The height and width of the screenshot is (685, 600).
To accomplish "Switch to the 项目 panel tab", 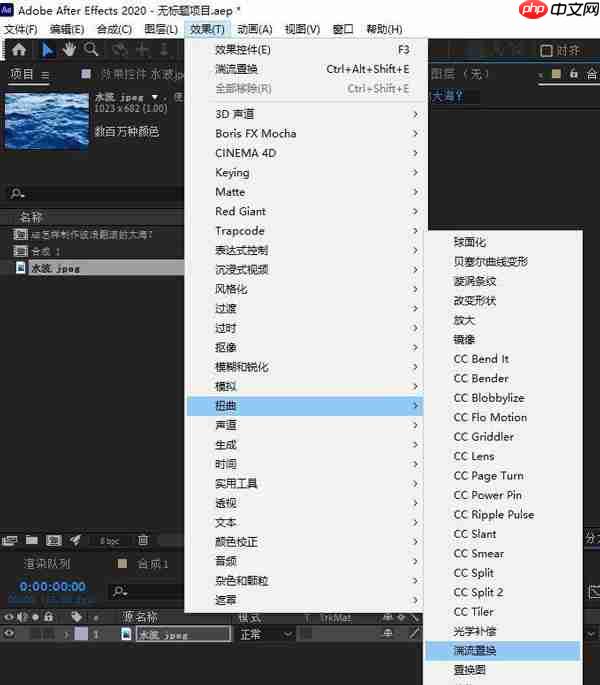I will click(21, 74).
